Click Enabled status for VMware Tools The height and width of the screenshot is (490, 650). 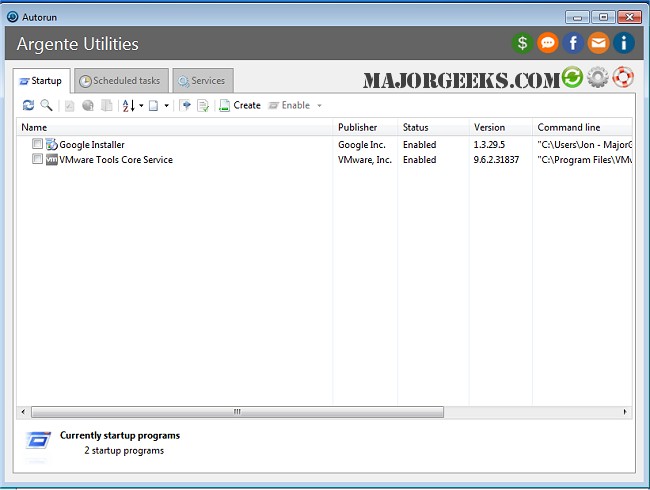click(x=420, y=160)
